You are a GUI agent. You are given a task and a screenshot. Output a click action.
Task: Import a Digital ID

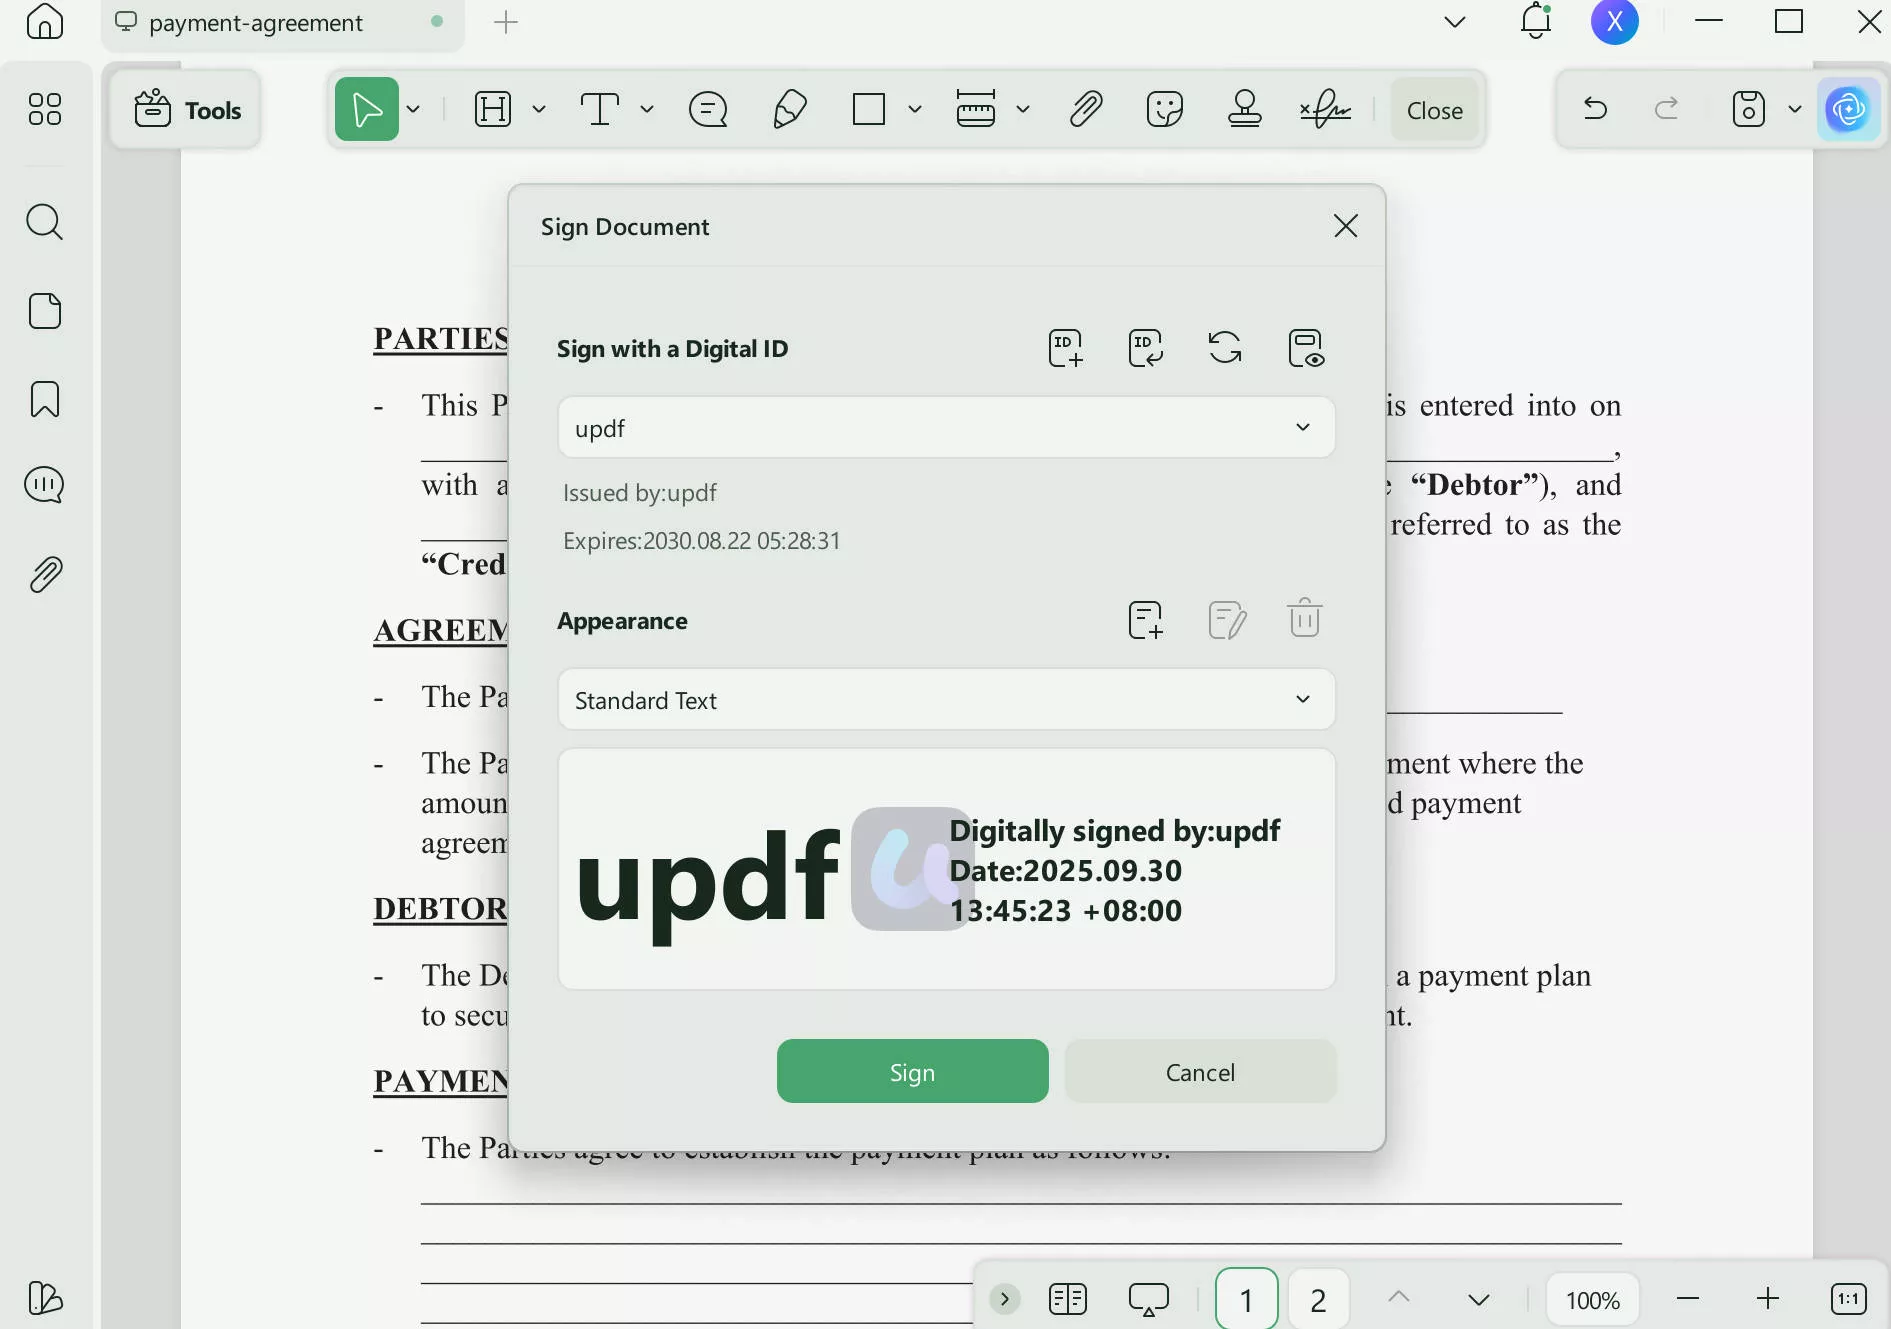tap(1145, 348)
